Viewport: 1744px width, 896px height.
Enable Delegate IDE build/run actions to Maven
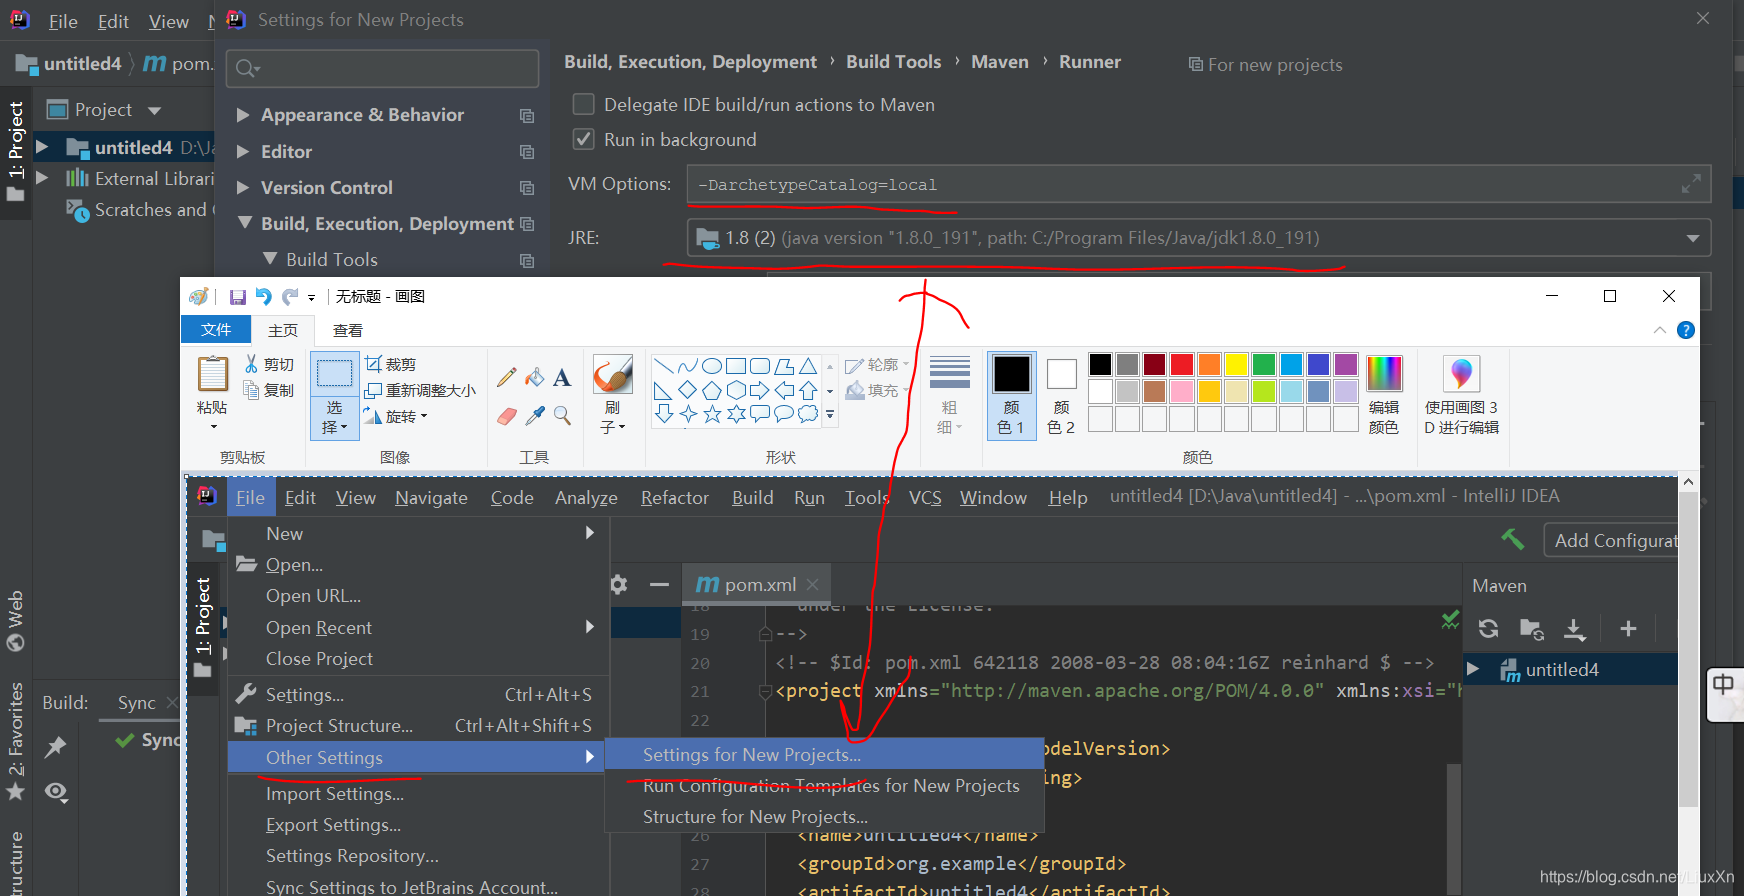[x=583, y=104]
